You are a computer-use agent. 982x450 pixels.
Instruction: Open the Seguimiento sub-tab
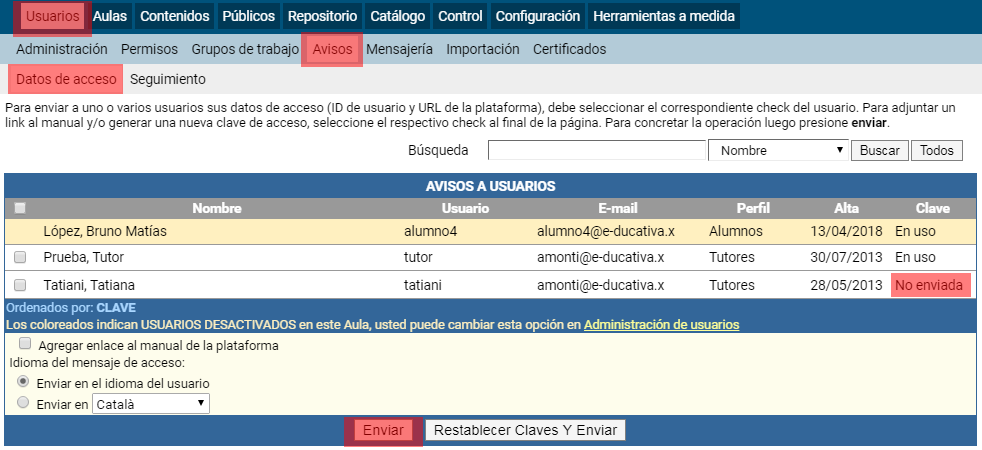tap(168, 79)
